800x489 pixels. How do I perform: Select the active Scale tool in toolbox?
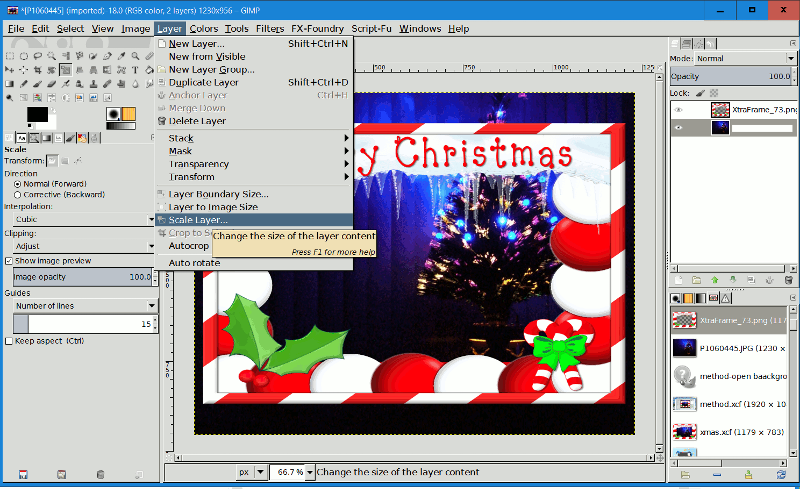point(65,70)
